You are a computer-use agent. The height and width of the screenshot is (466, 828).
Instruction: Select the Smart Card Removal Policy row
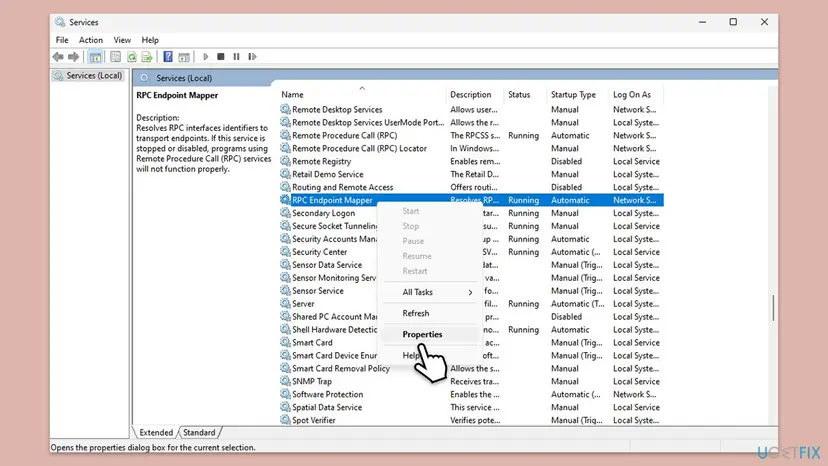point(471,368)
